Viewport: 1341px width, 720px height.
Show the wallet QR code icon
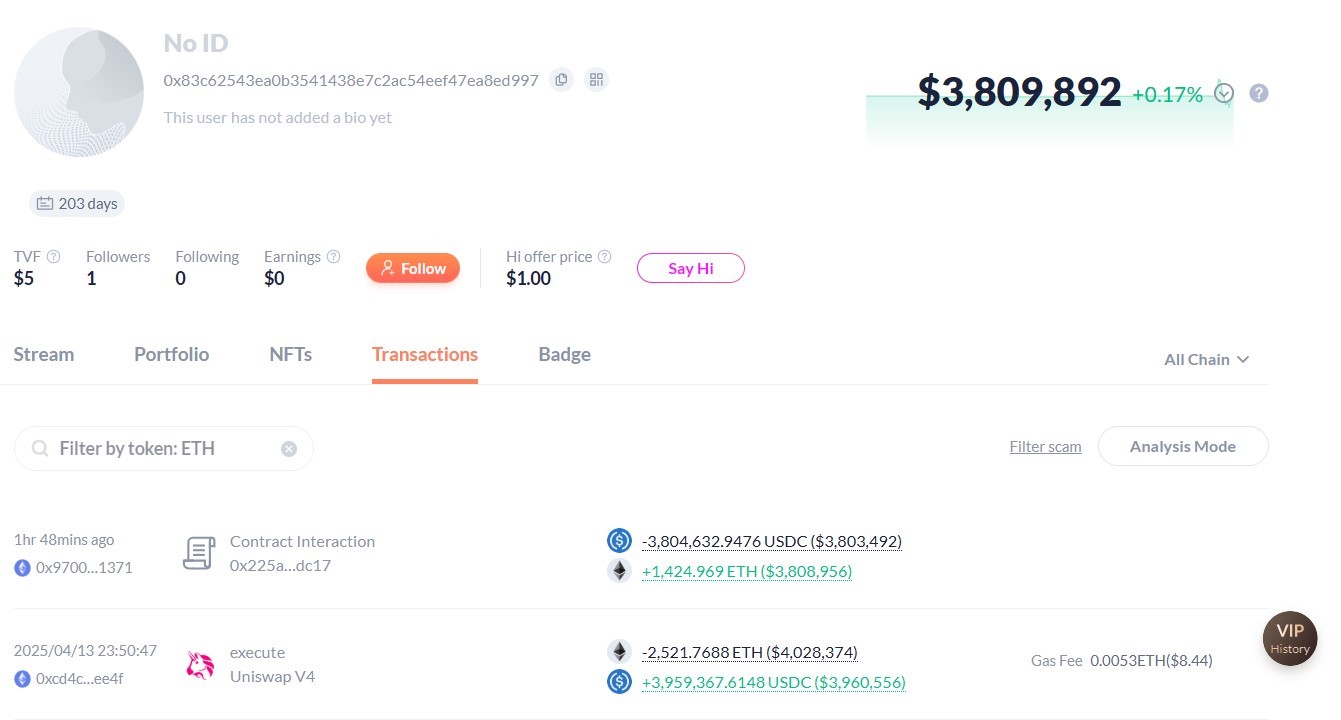[x=596, y=79]
